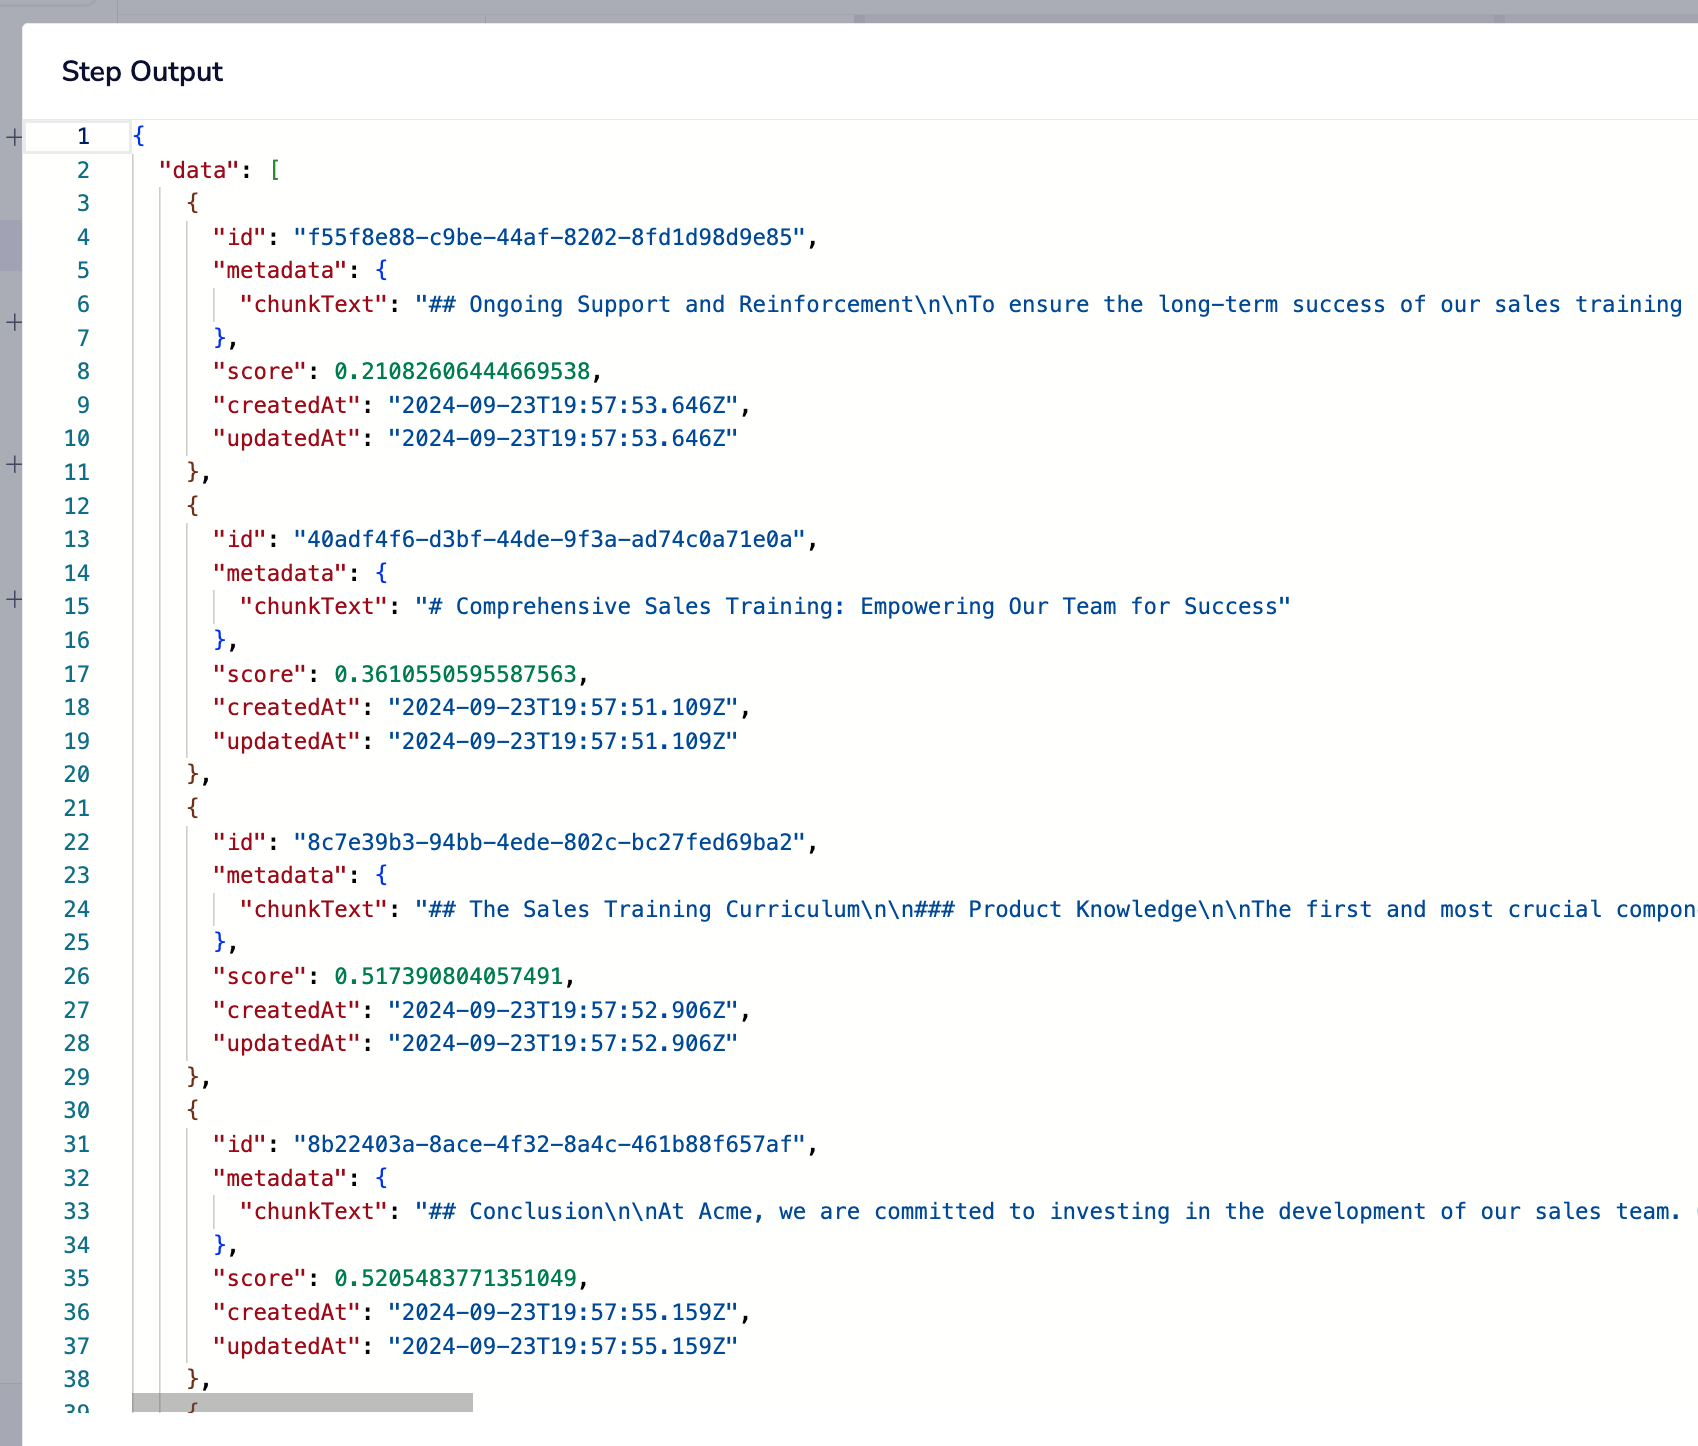Click the plus icon beside line 1

coord(14,137)
